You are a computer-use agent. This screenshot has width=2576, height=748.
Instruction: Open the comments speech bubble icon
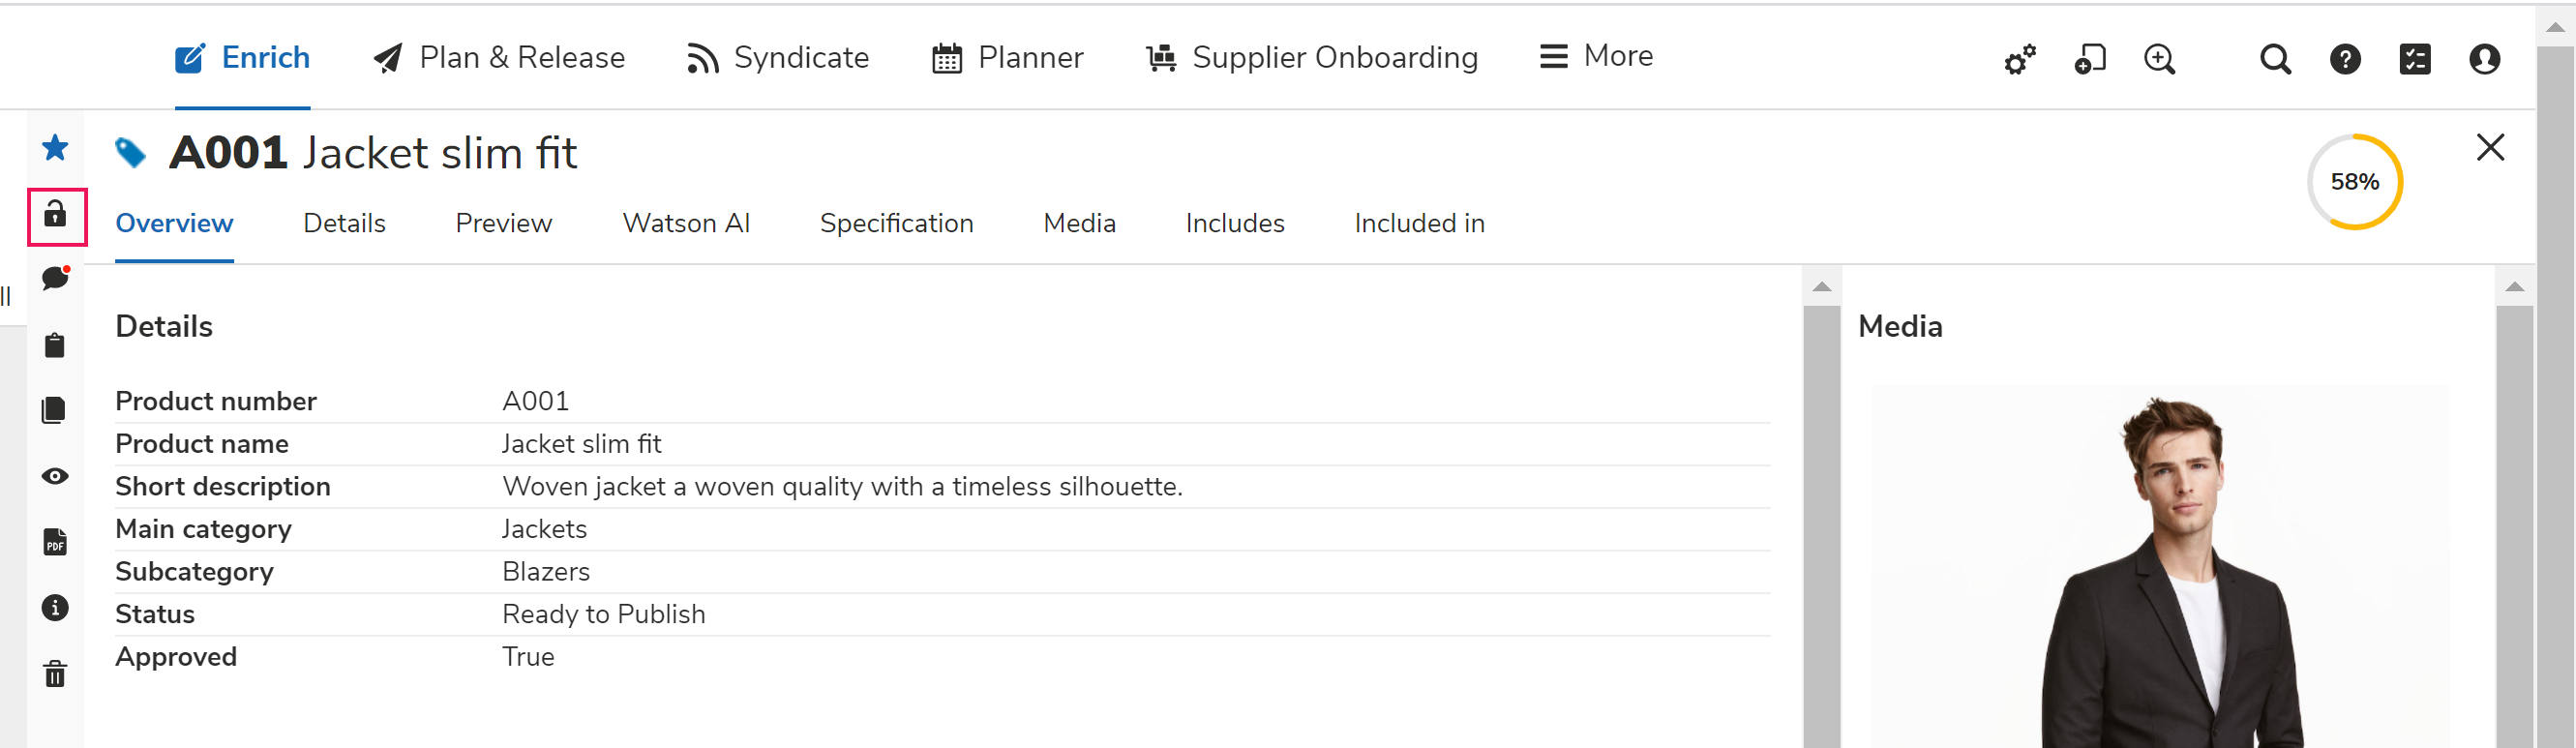56,278
